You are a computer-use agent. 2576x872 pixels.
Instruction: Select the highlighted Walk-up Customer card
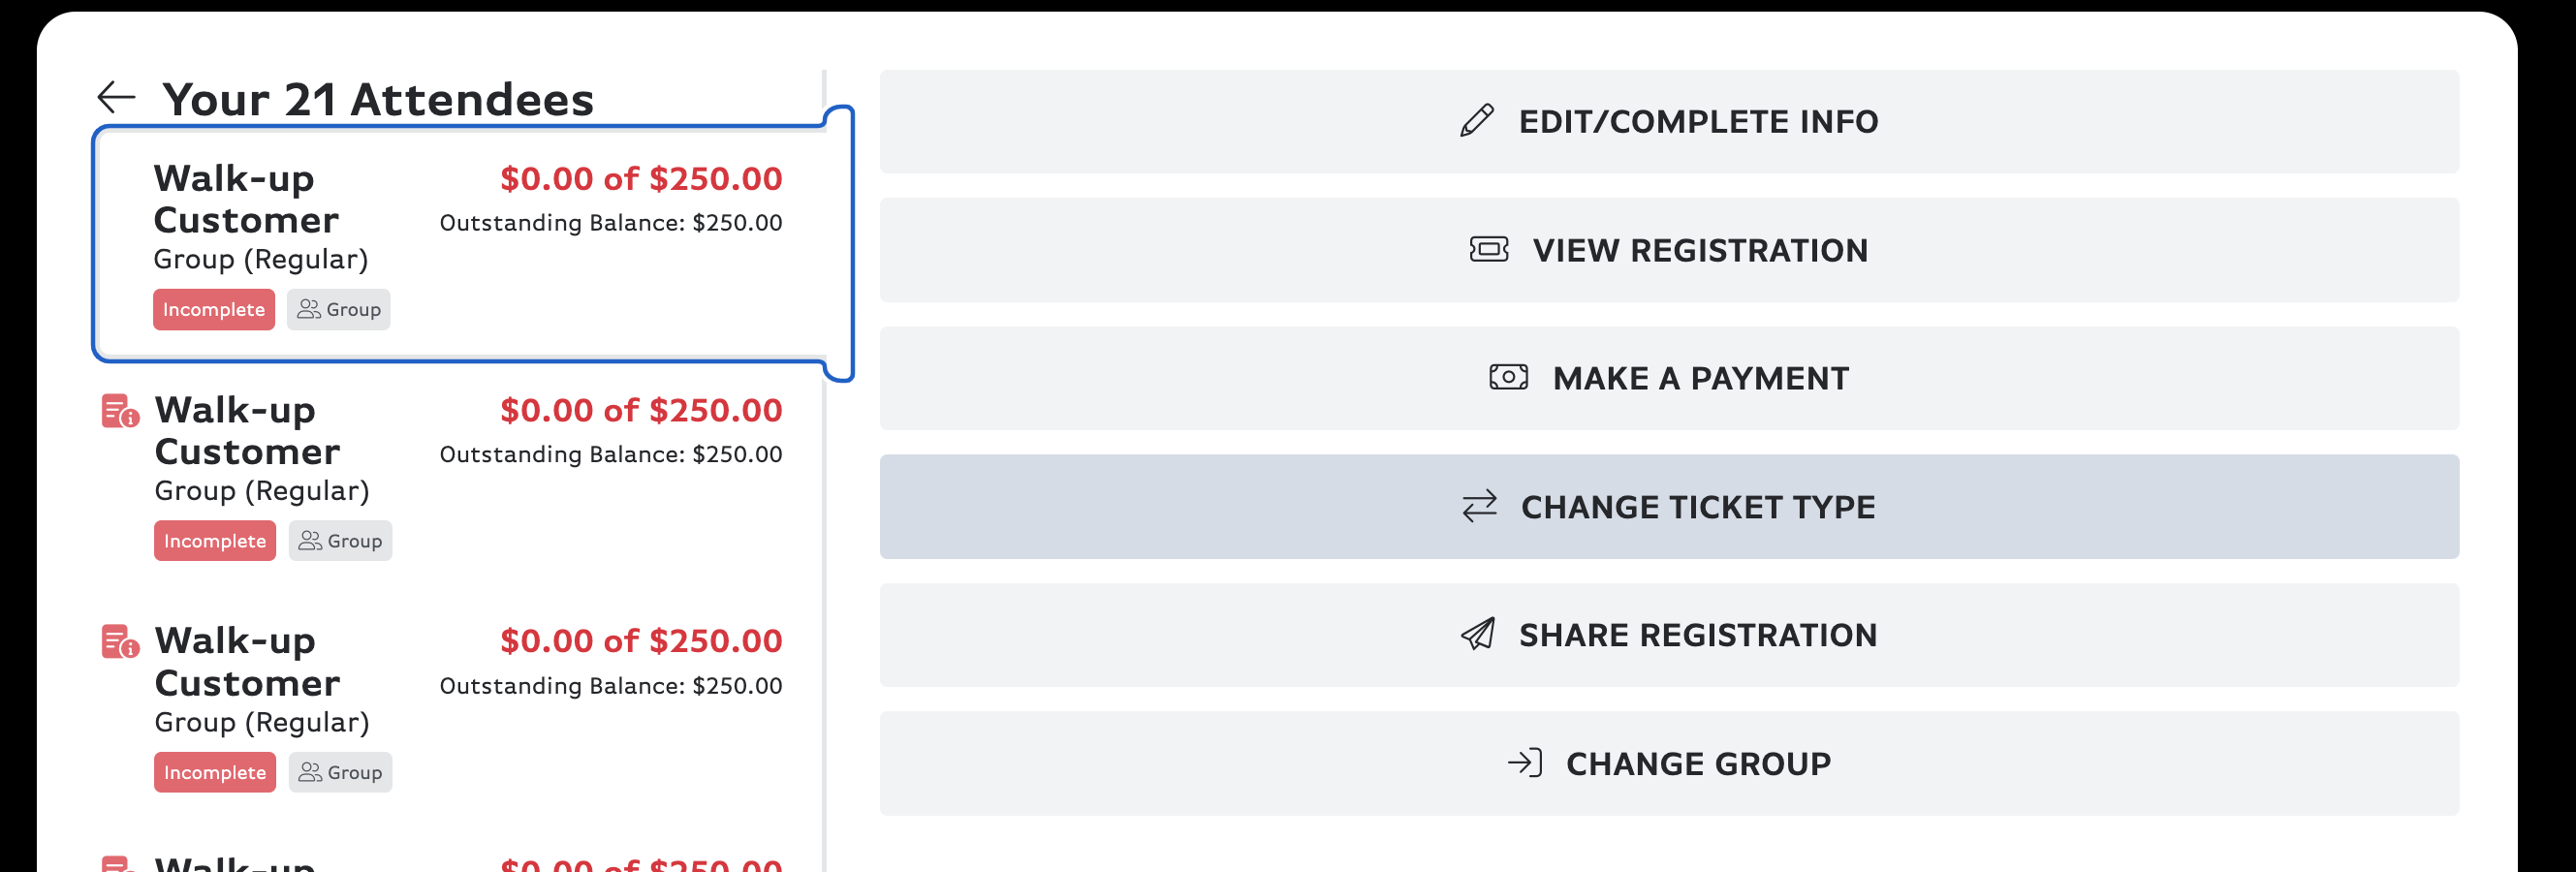pos(470,244)
